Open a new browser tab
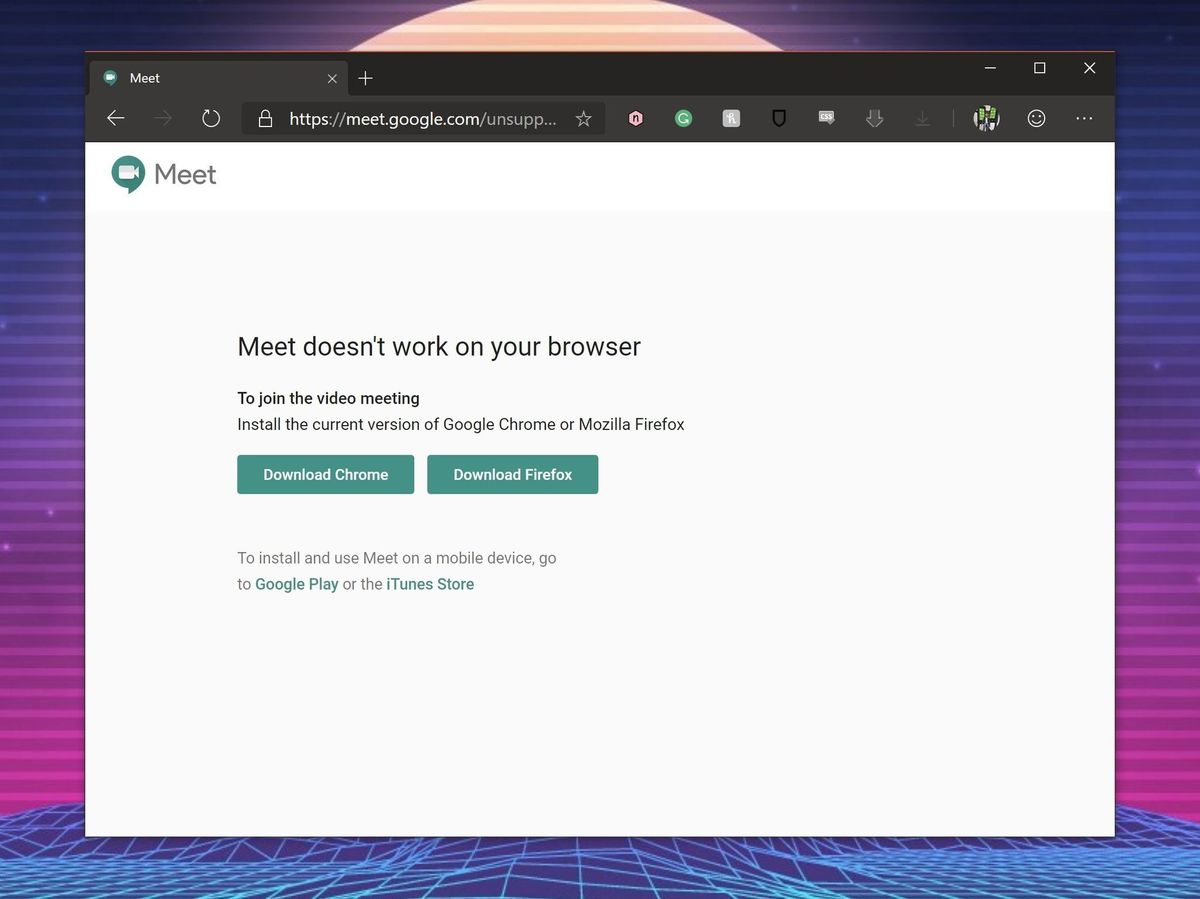This screenshot has width=1200, height=899. coord(365,77)
